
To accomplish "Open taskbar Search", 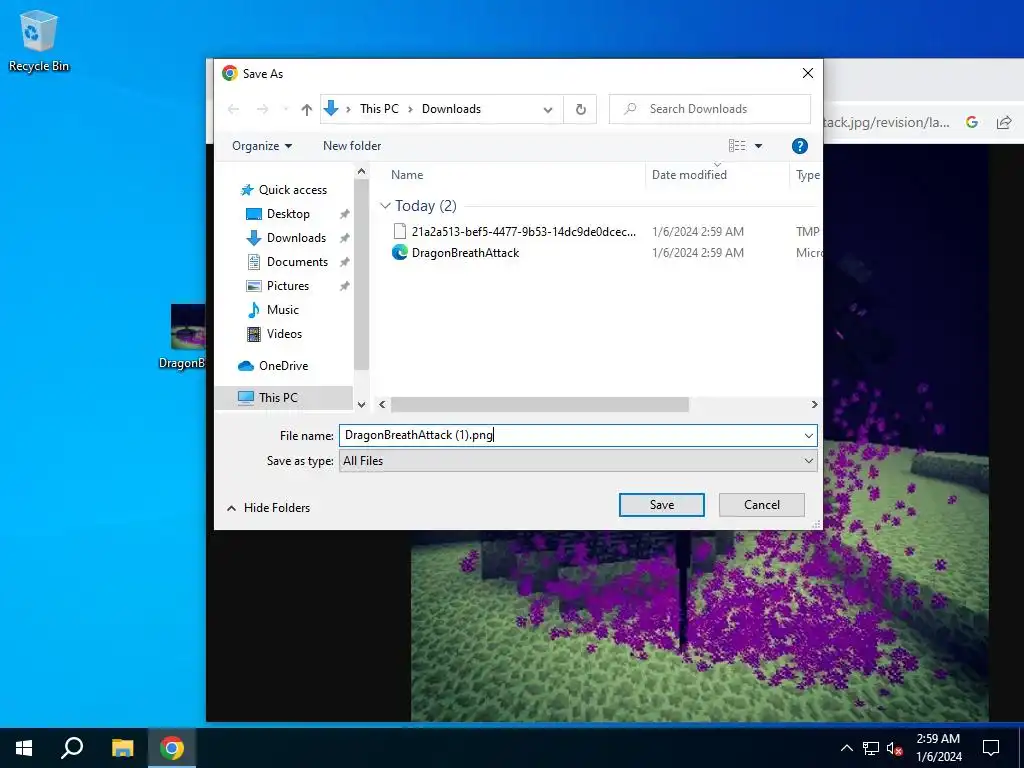I will pyautogui.click(x=72, y=748).
